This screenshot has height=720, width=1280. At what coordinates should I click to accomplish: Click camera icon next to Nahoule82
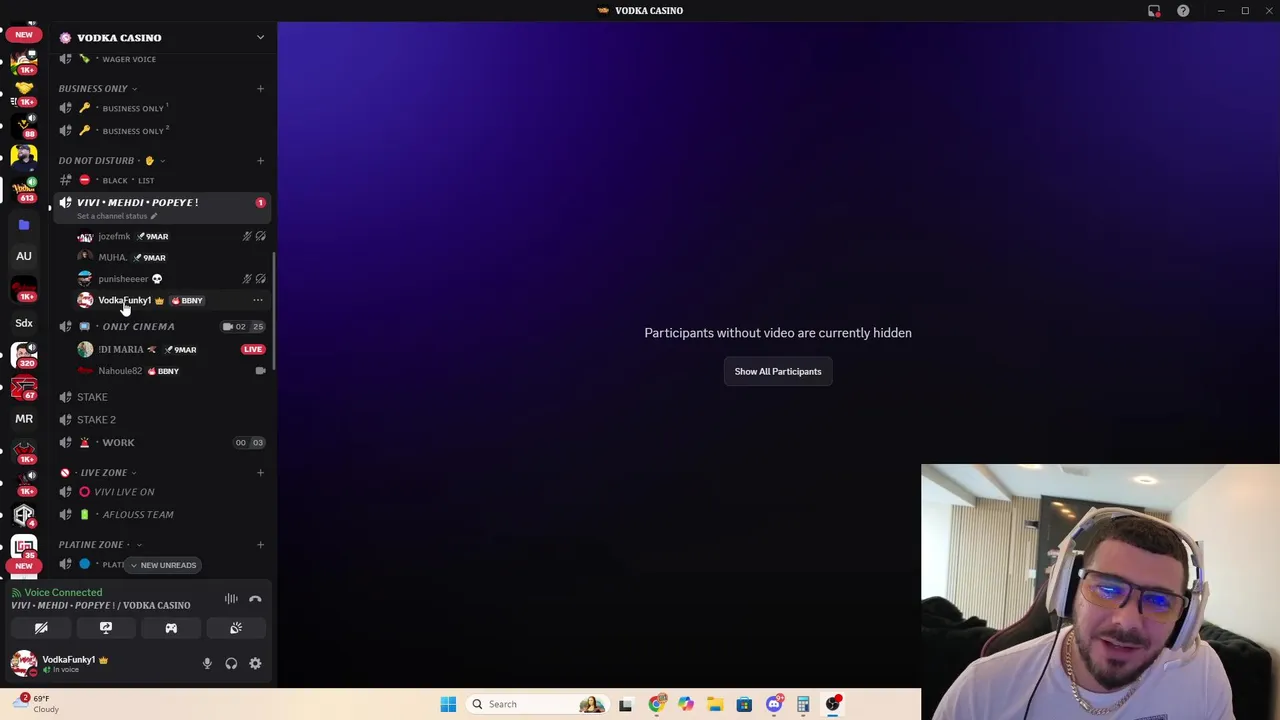coord(260,371)
